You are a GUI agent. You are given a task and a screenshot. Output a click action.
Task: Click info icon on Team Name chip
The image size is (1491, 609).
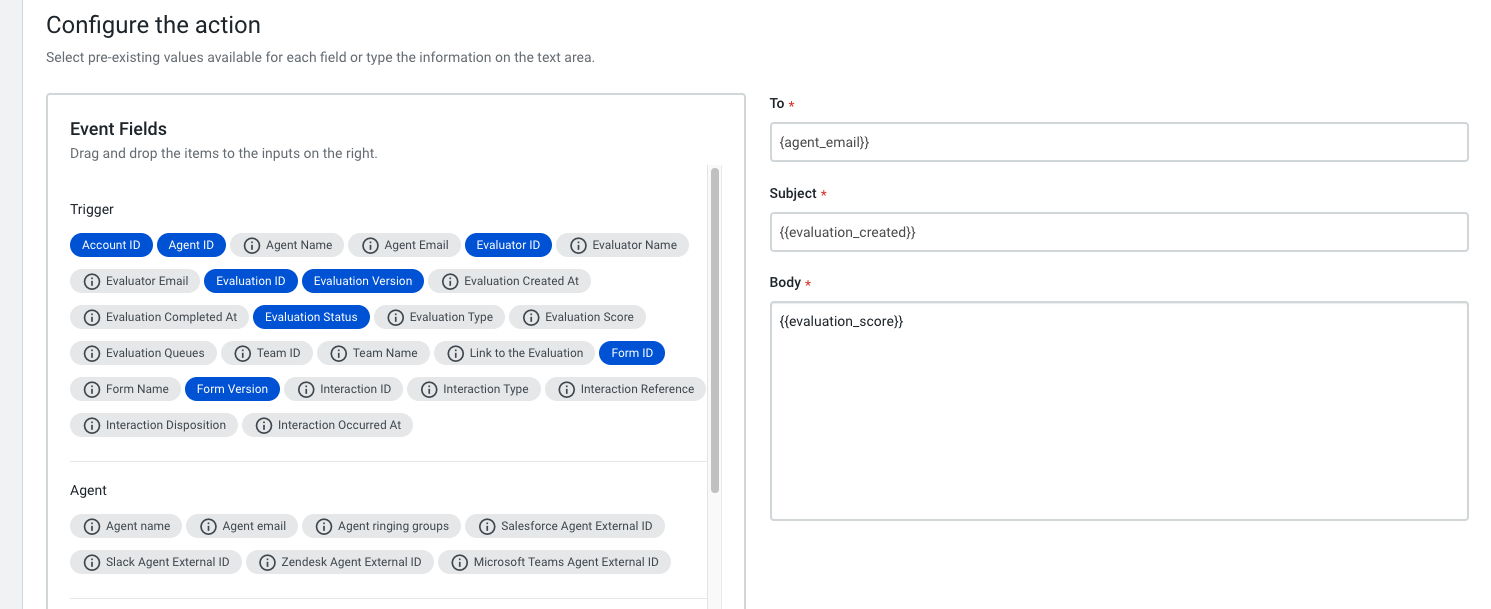pos(339,353)
